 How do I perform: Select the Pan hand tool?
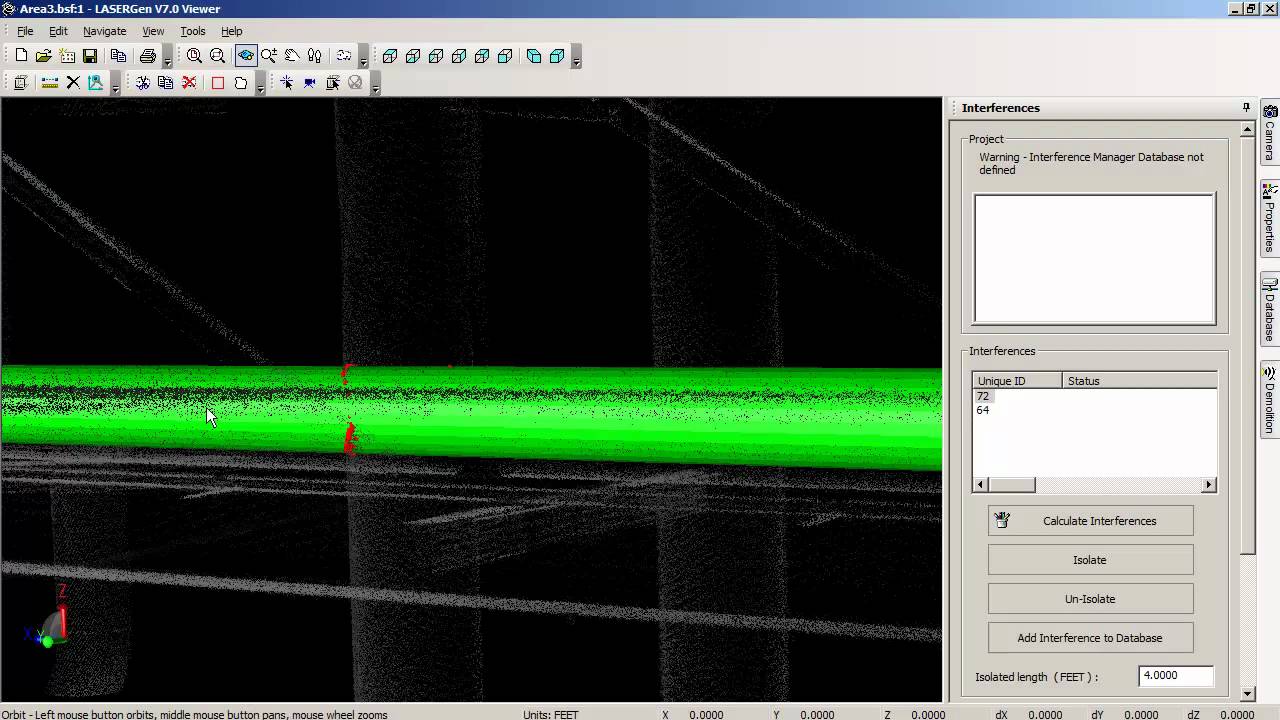point(292,56)
